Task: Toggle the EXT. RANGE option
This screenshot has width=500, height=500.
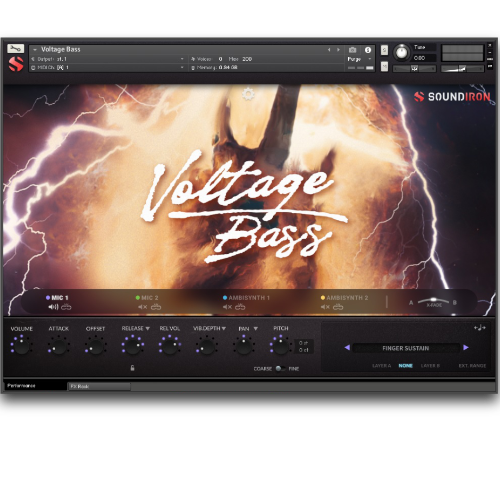Action: point(472,366)
